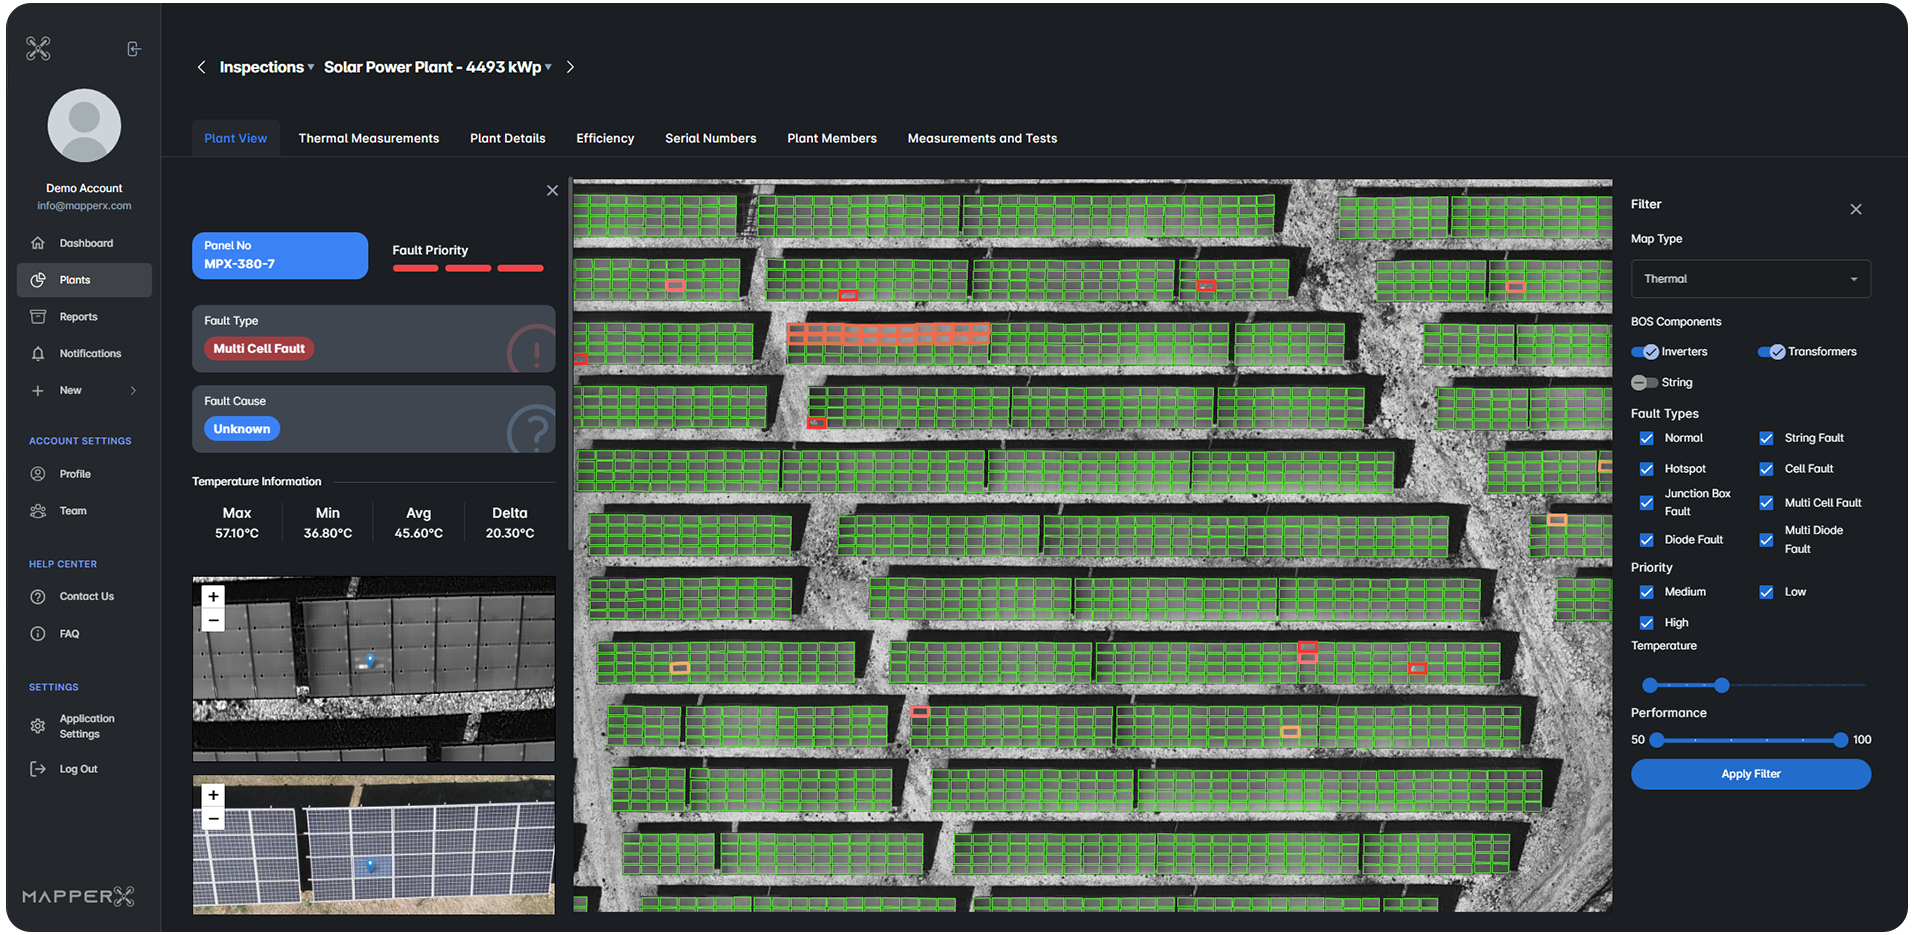Open the Serial Numbers tab
Viewport: 1914px width, 935px height.
click(710, 138)
